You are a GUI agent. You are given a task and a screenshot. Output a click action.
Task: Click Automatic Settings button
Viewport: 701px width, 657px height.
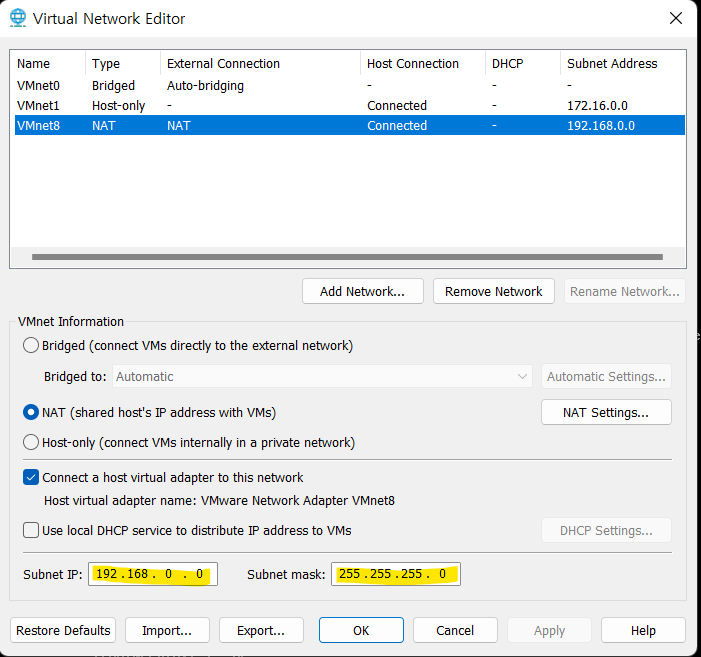point(606,376)
